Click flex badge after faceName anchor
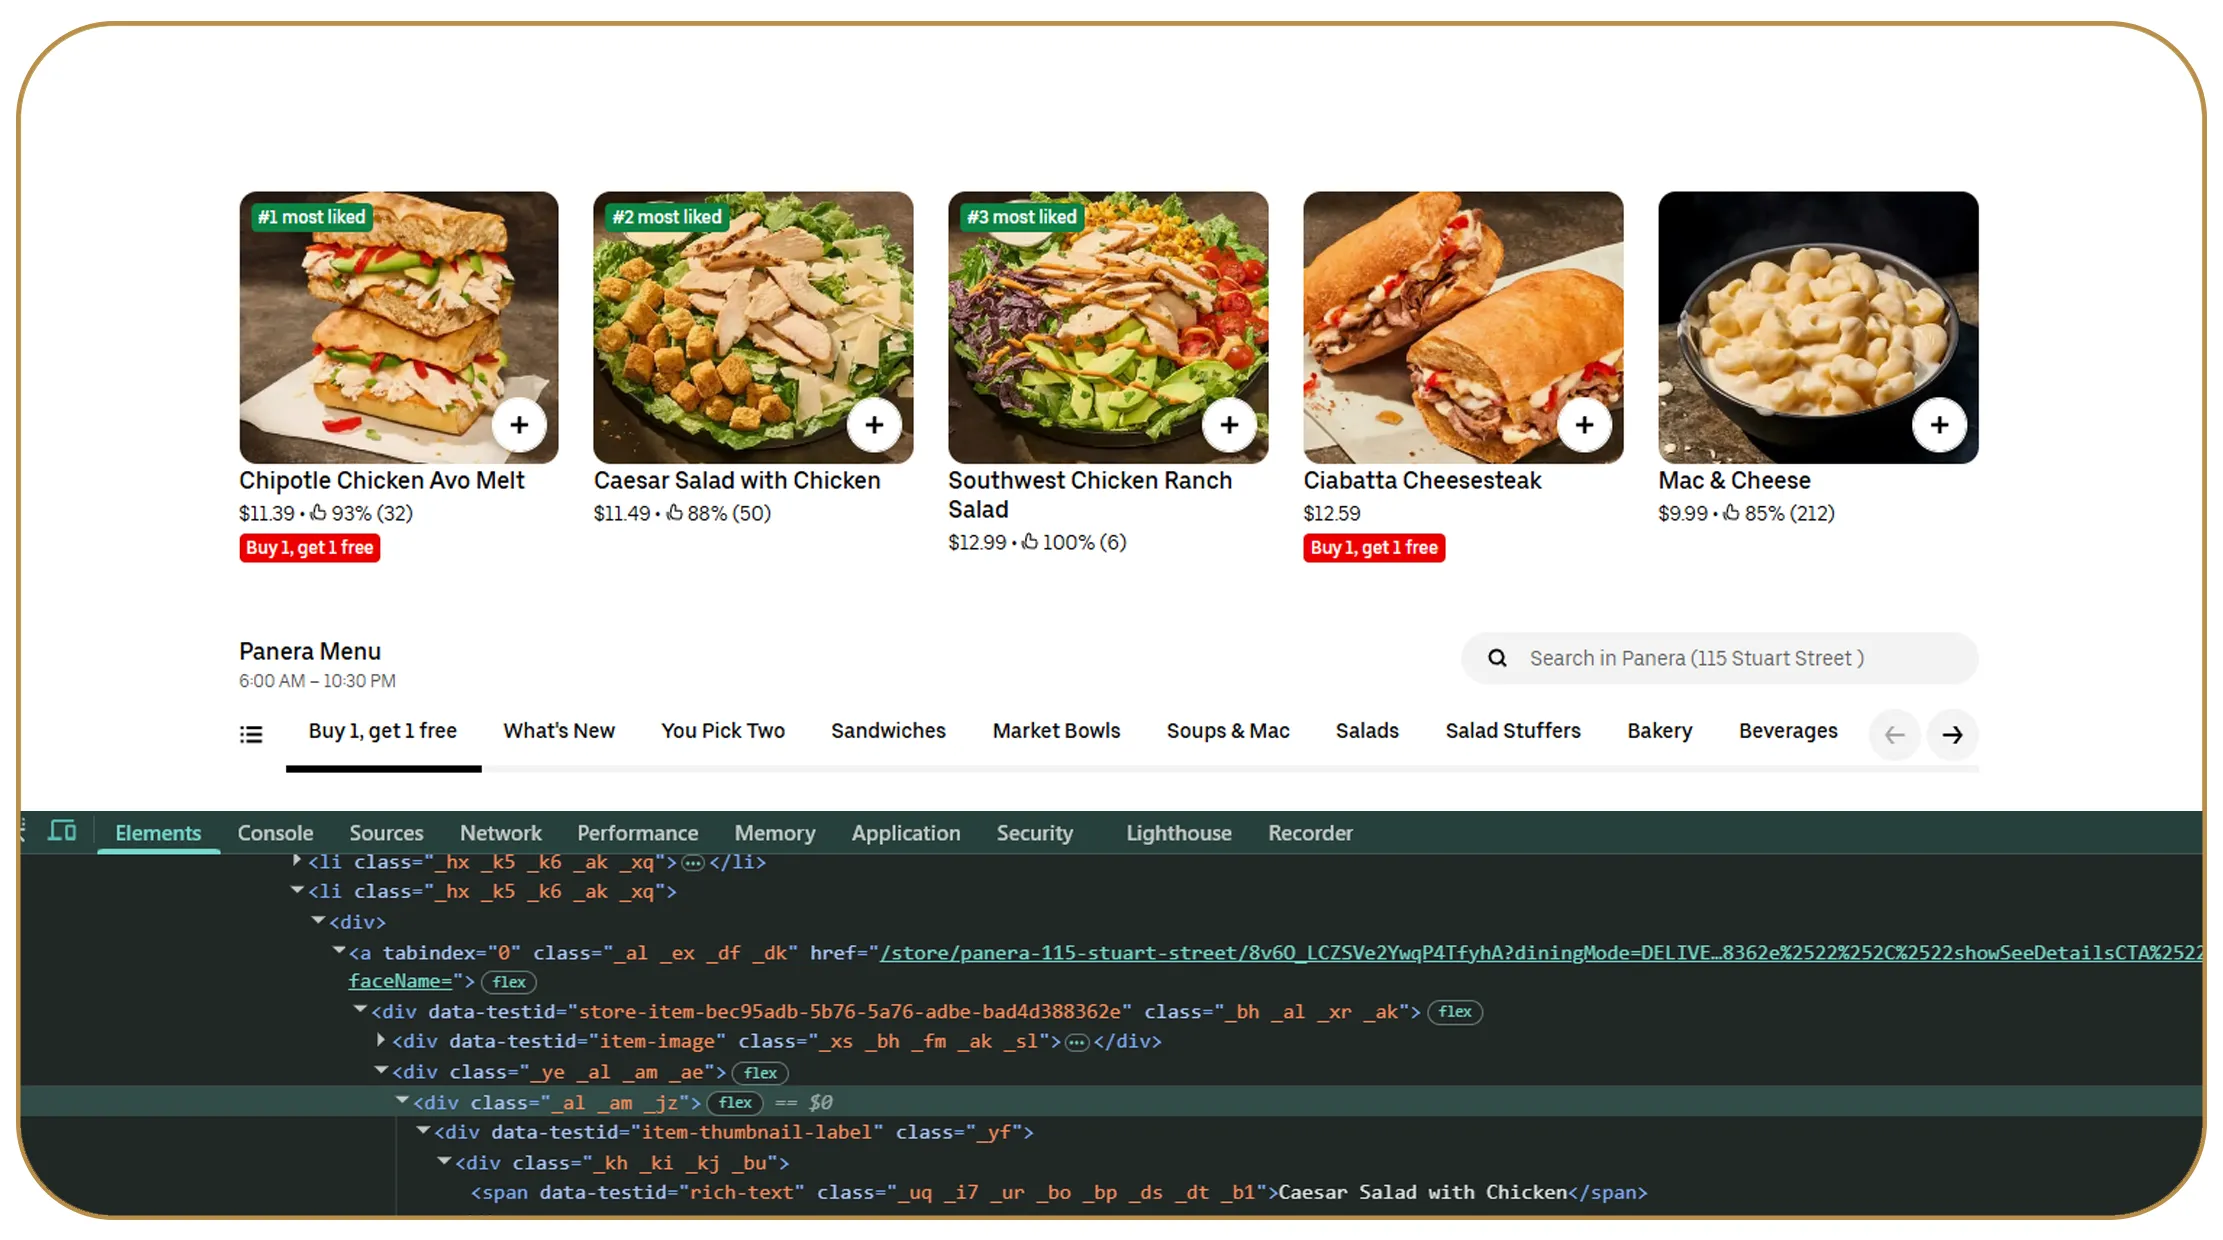Image resolution: width=2223 pixels, height=1240 pixels. [509, 982]
